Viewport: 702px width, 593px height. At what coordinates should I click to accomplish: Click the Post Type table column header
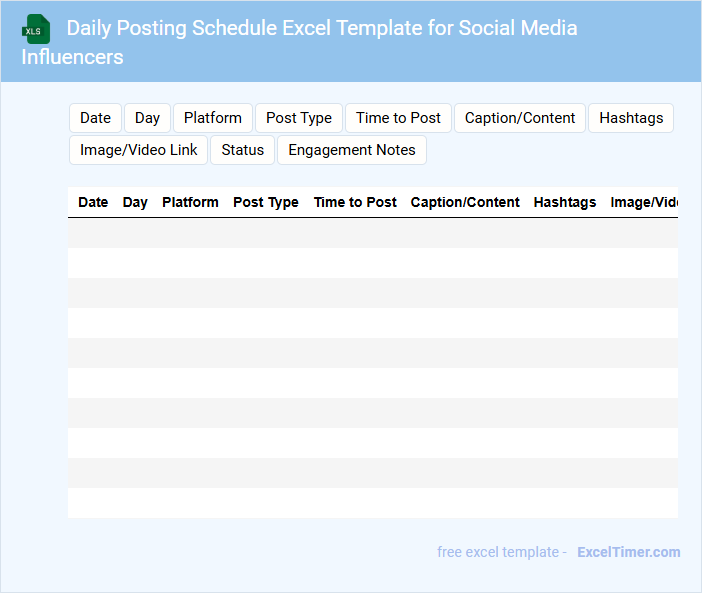(266, 202)
